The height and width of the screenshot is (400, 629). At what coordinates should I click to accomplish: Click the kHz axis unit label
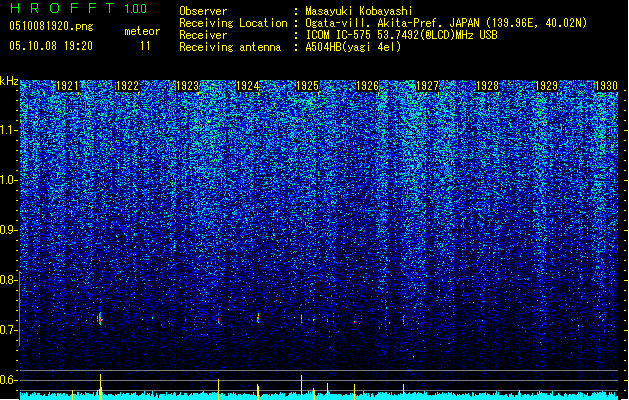(9, 81)
